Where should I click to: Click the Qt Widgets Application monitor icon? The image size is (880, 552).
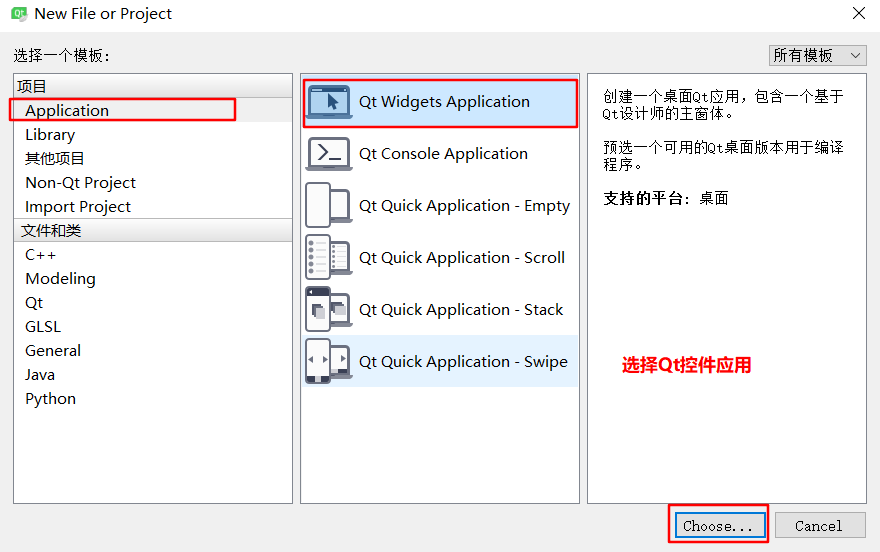[x=329, y=102]
